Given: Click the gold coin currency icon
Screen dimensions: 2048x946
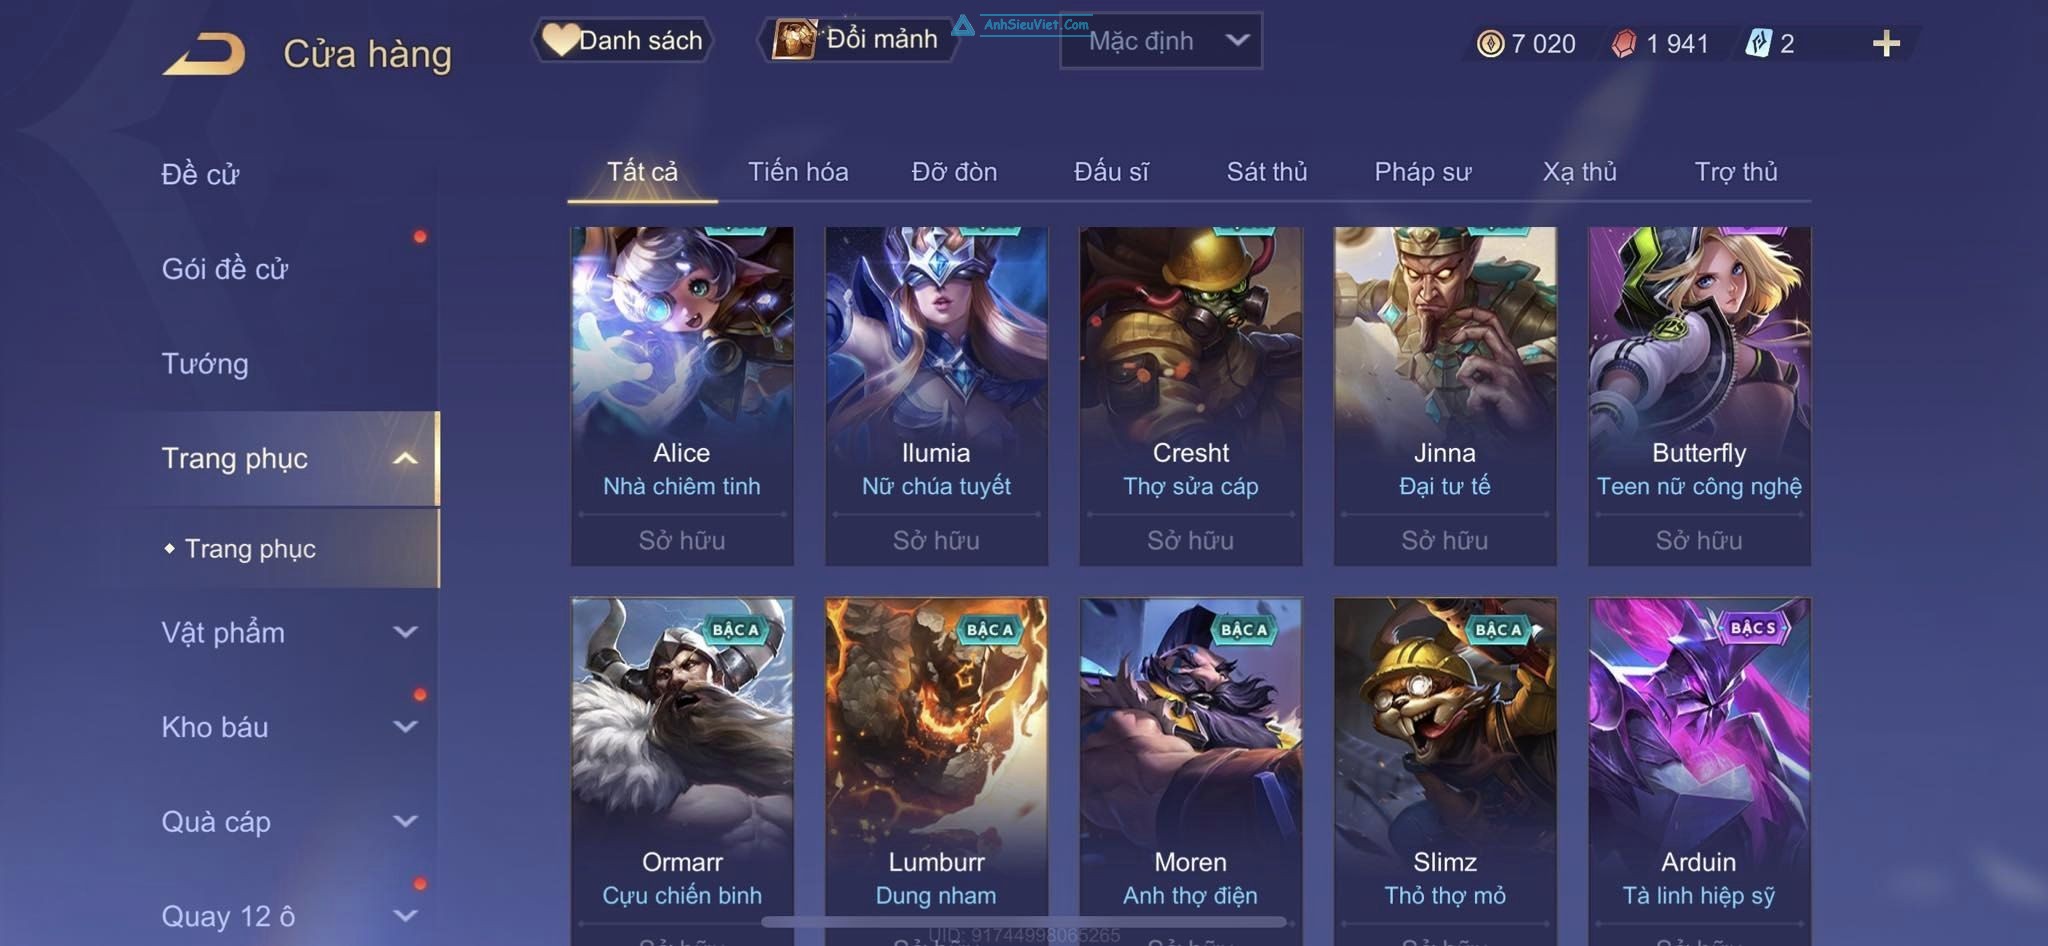Looking at the screenshot, I should (1490, 43).
